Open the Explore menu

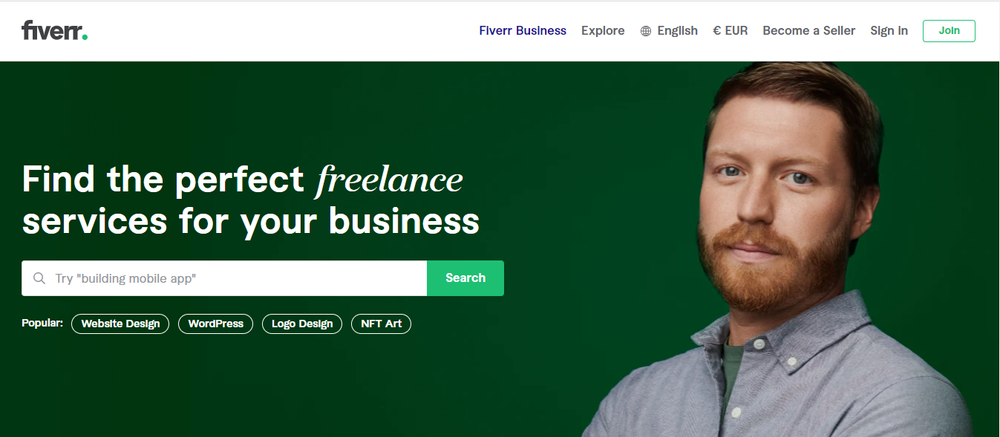click(x=603, y=31)
